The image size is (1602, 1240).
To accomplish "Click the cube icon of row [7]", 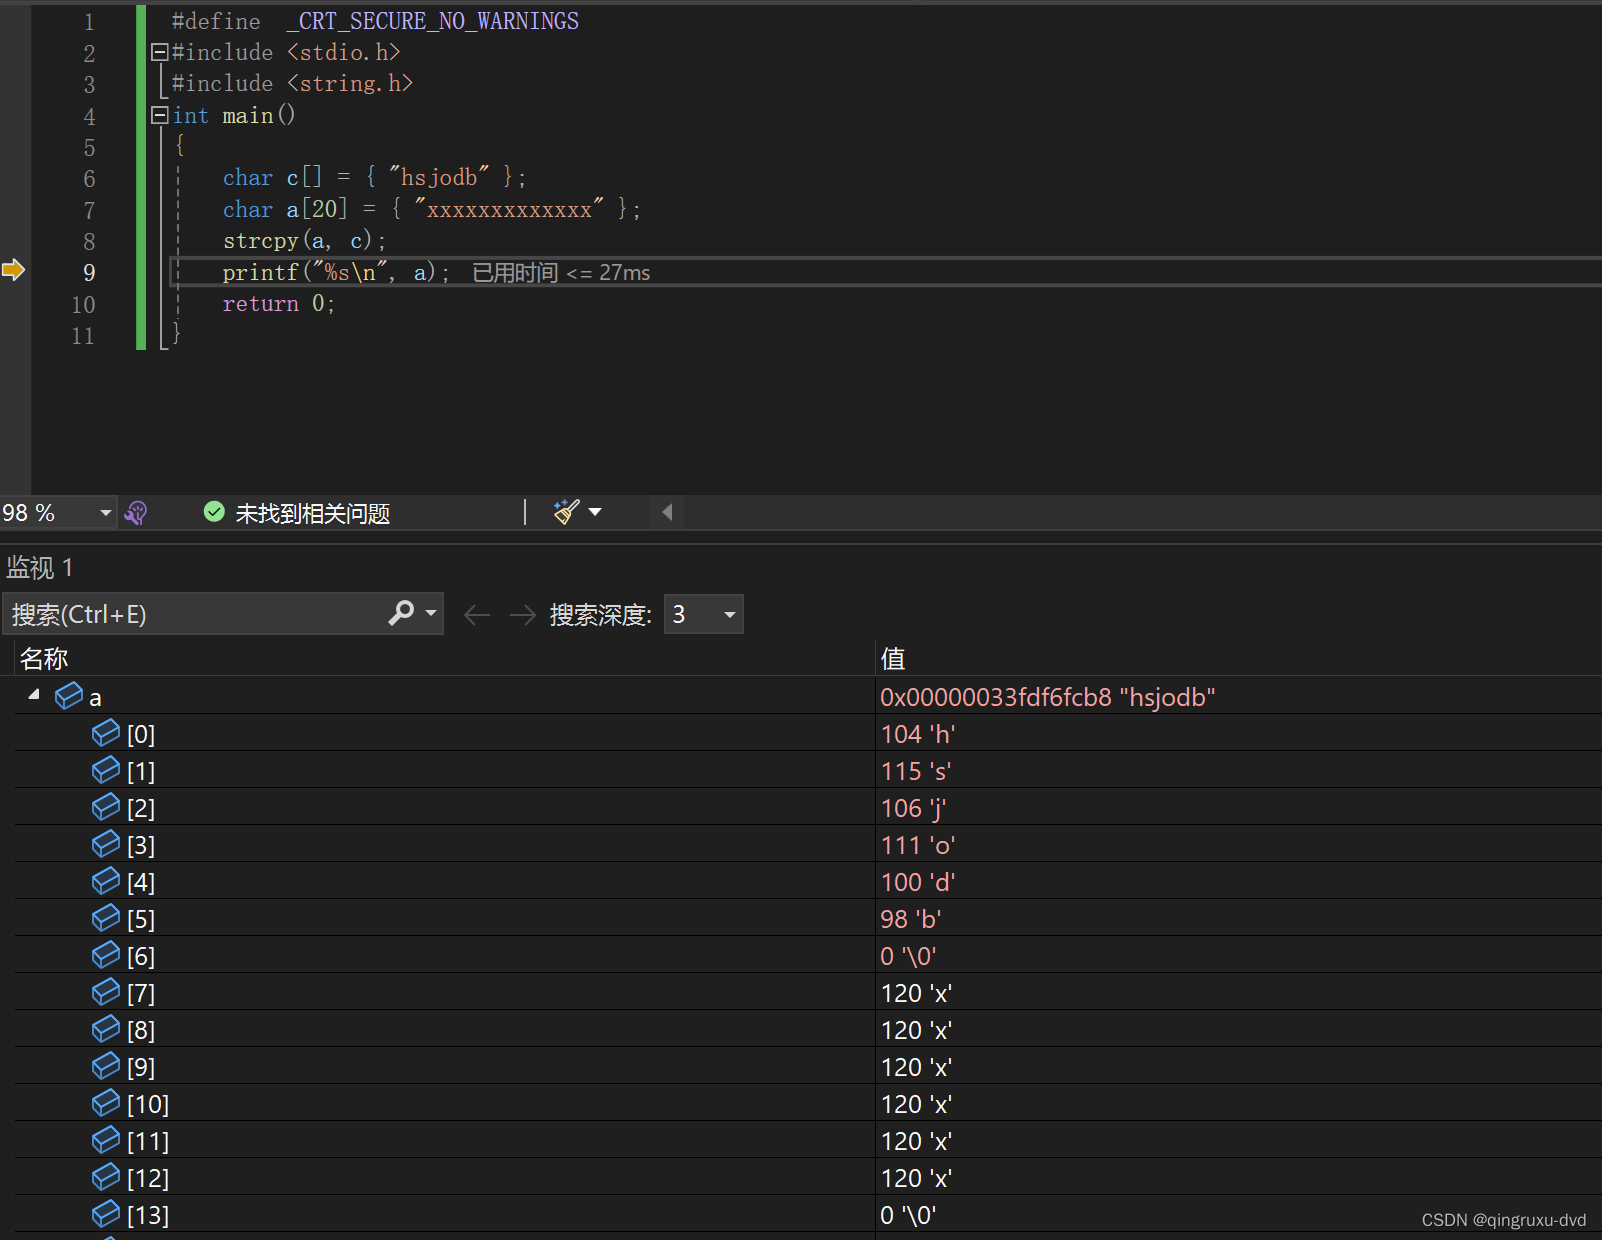I will click(x=106, y=992).
